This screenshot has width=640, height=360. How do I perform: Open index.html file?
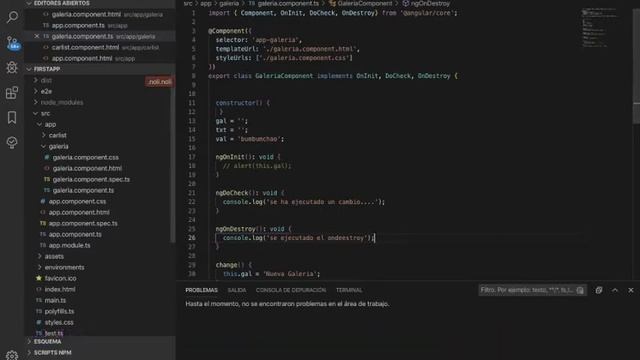tap(60, 289)
